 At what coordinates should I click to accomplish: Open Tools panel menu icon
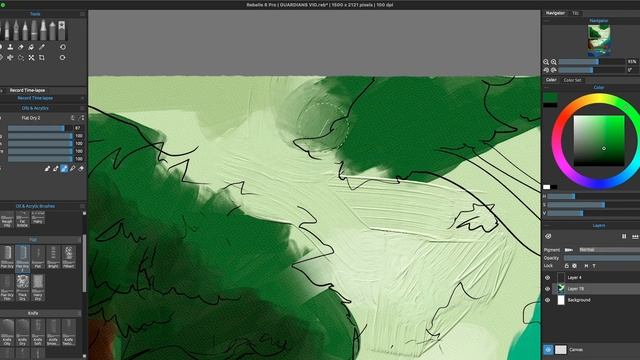(82, 14)
